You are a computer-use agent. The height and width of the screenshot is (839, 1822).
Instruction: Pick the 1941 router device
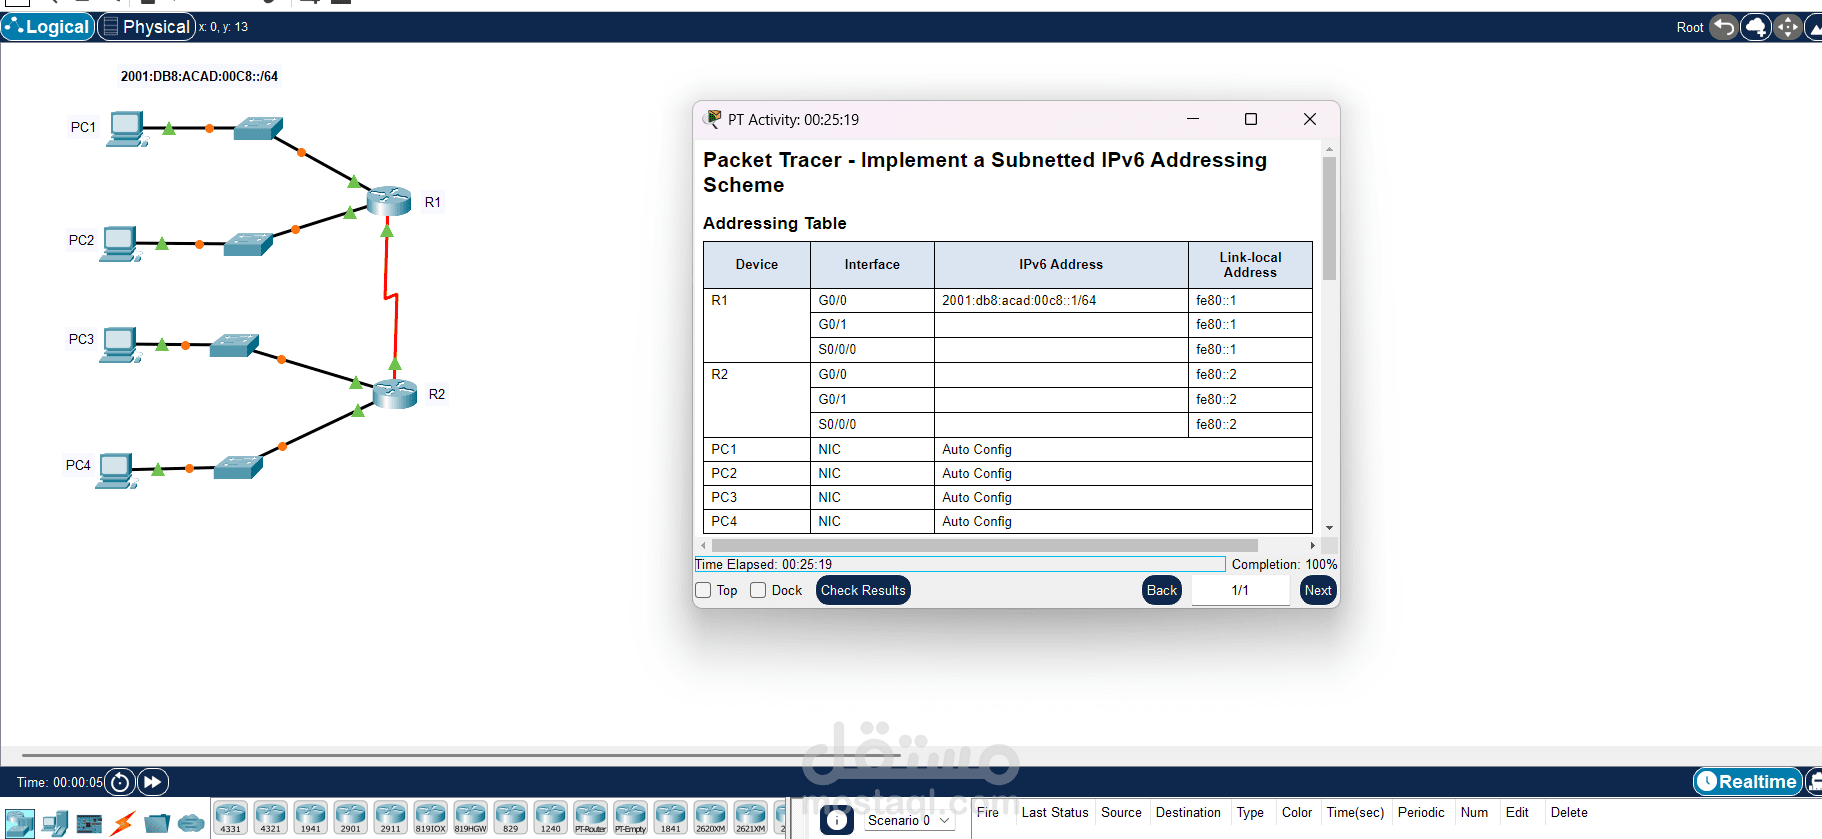click(311, 818)
